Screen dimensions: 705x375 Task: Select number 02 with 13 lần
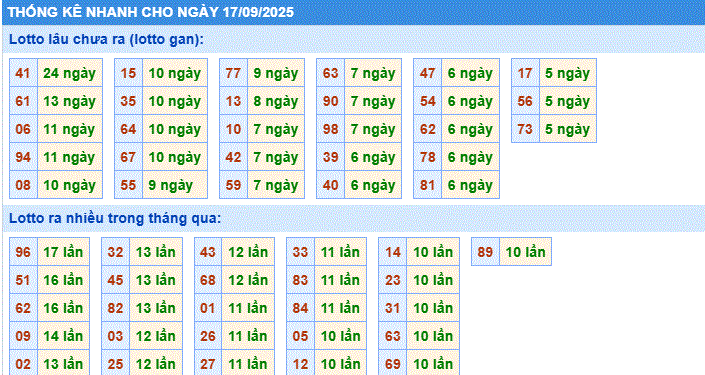23,362
